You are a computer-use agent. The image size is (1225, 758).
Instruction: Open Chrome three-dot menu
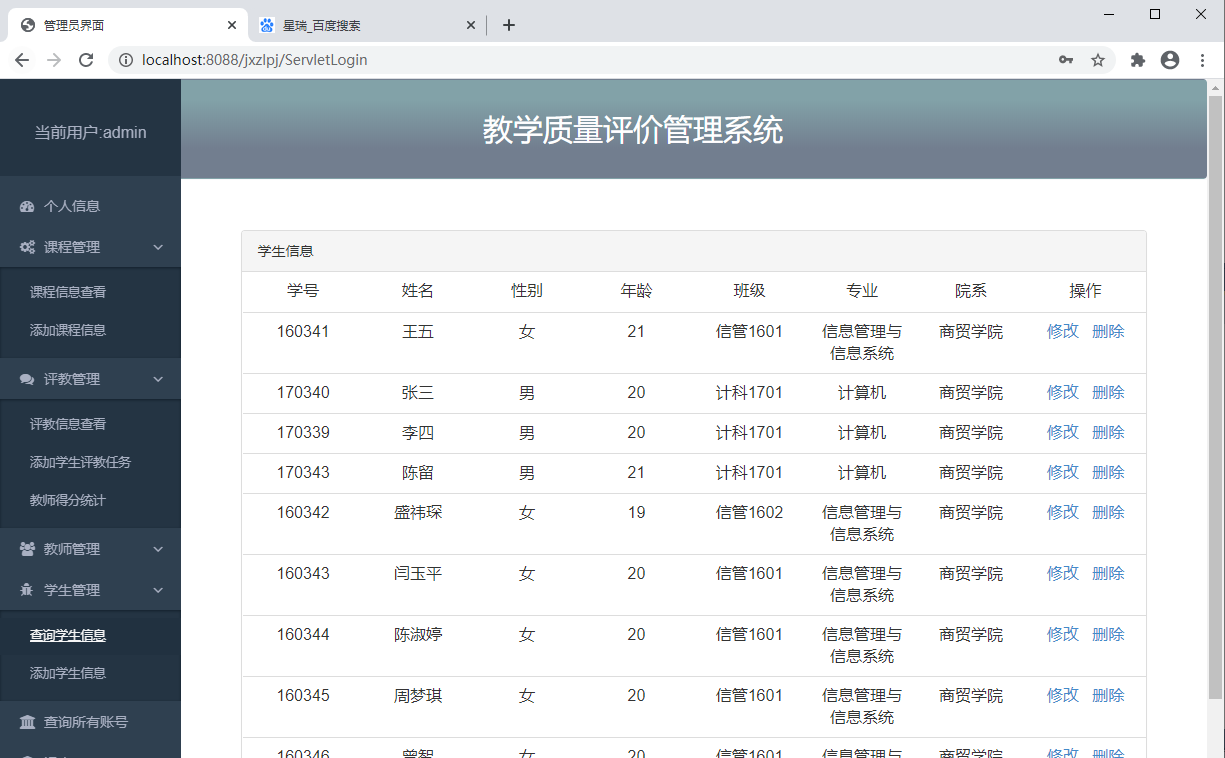[1202, 60]
